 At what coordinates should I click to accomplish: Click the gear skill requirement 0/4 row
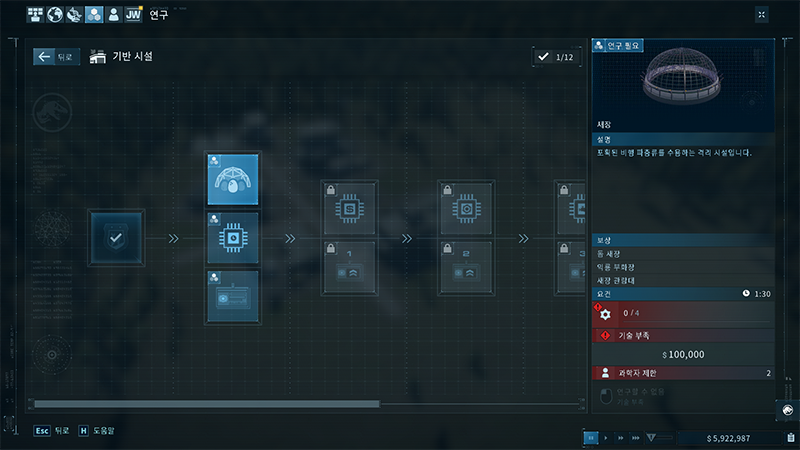click(683, 314)
